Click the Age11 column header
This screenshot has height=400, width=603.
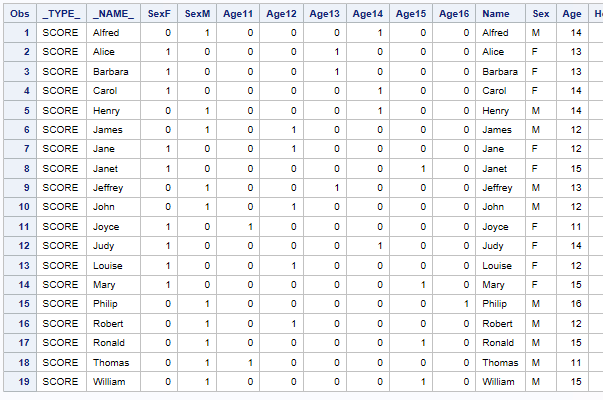(x=238, y=14)
